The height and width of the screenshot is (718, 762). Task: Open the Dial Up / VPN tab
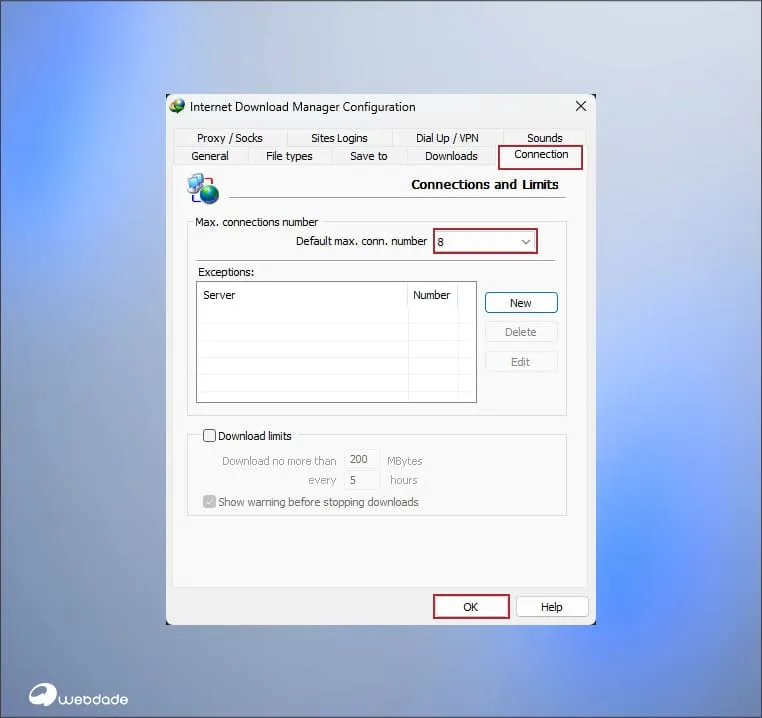(447, 138)
